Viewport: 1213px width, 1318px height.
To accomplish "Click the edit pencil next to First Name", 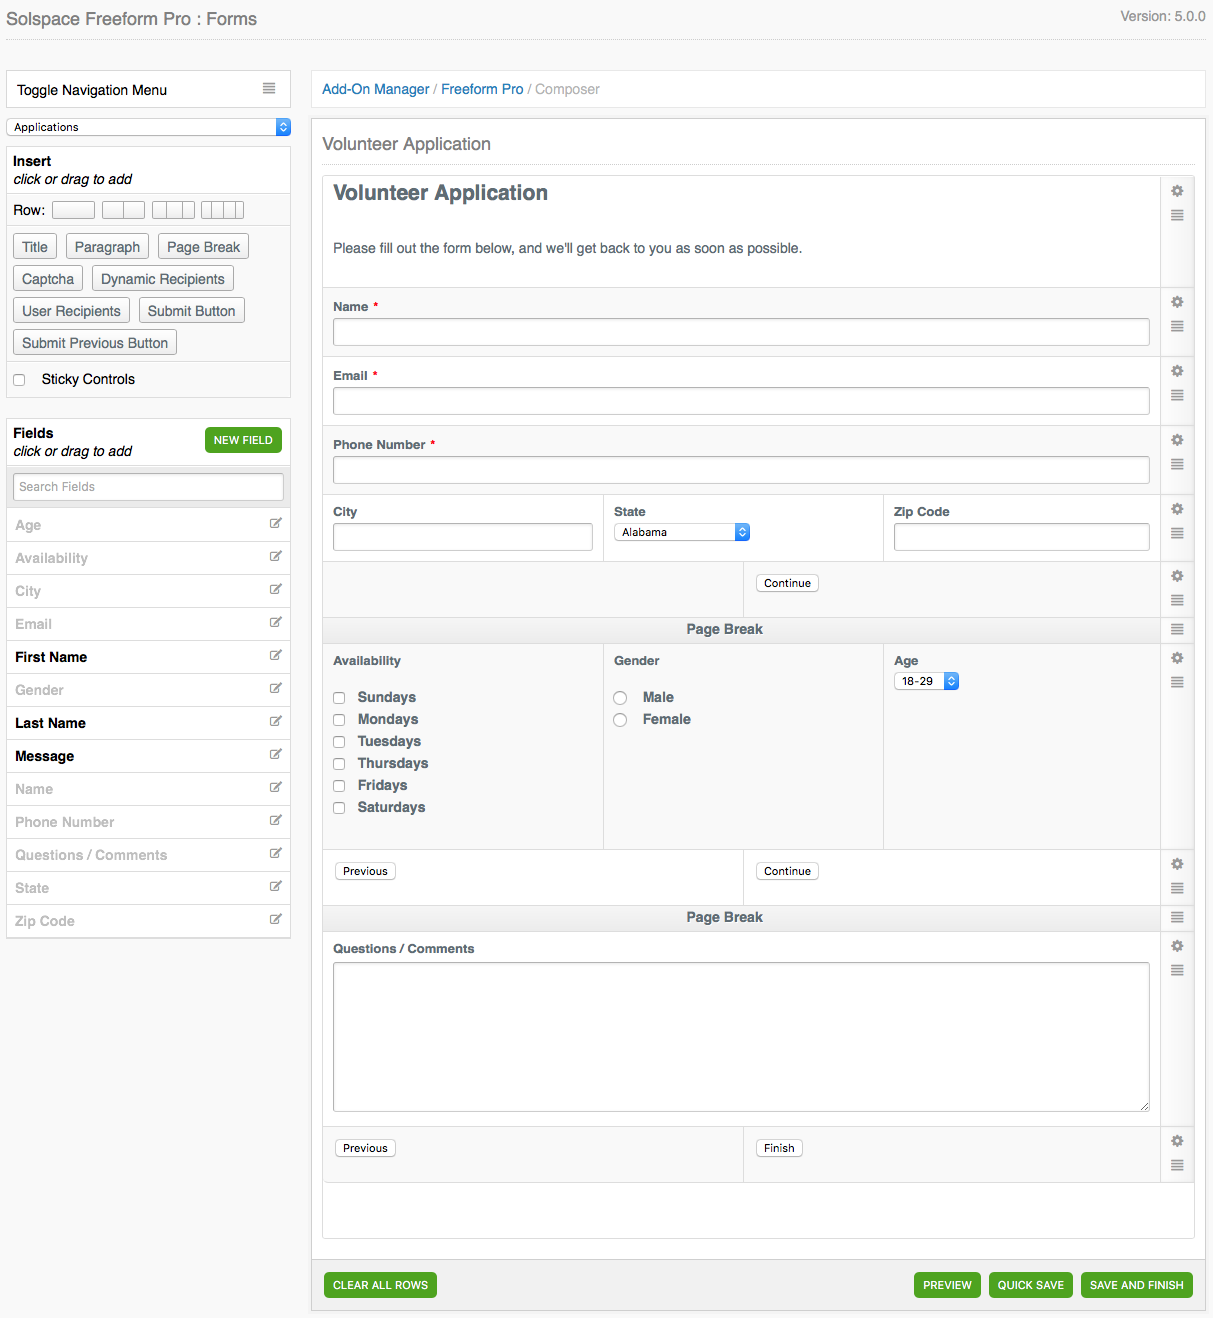I will pos(275,655).
